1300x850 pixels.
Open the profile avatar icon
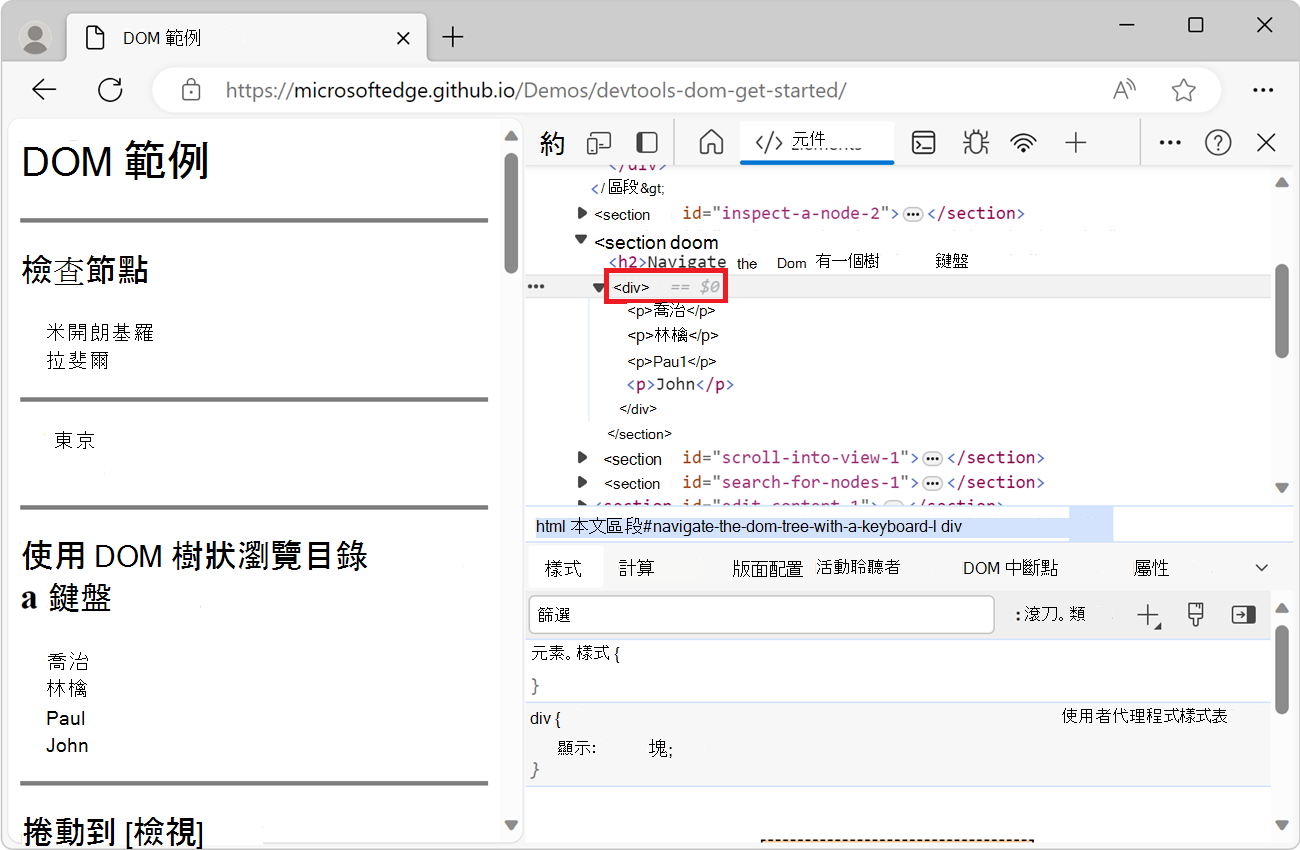click(x=36, y=38)
